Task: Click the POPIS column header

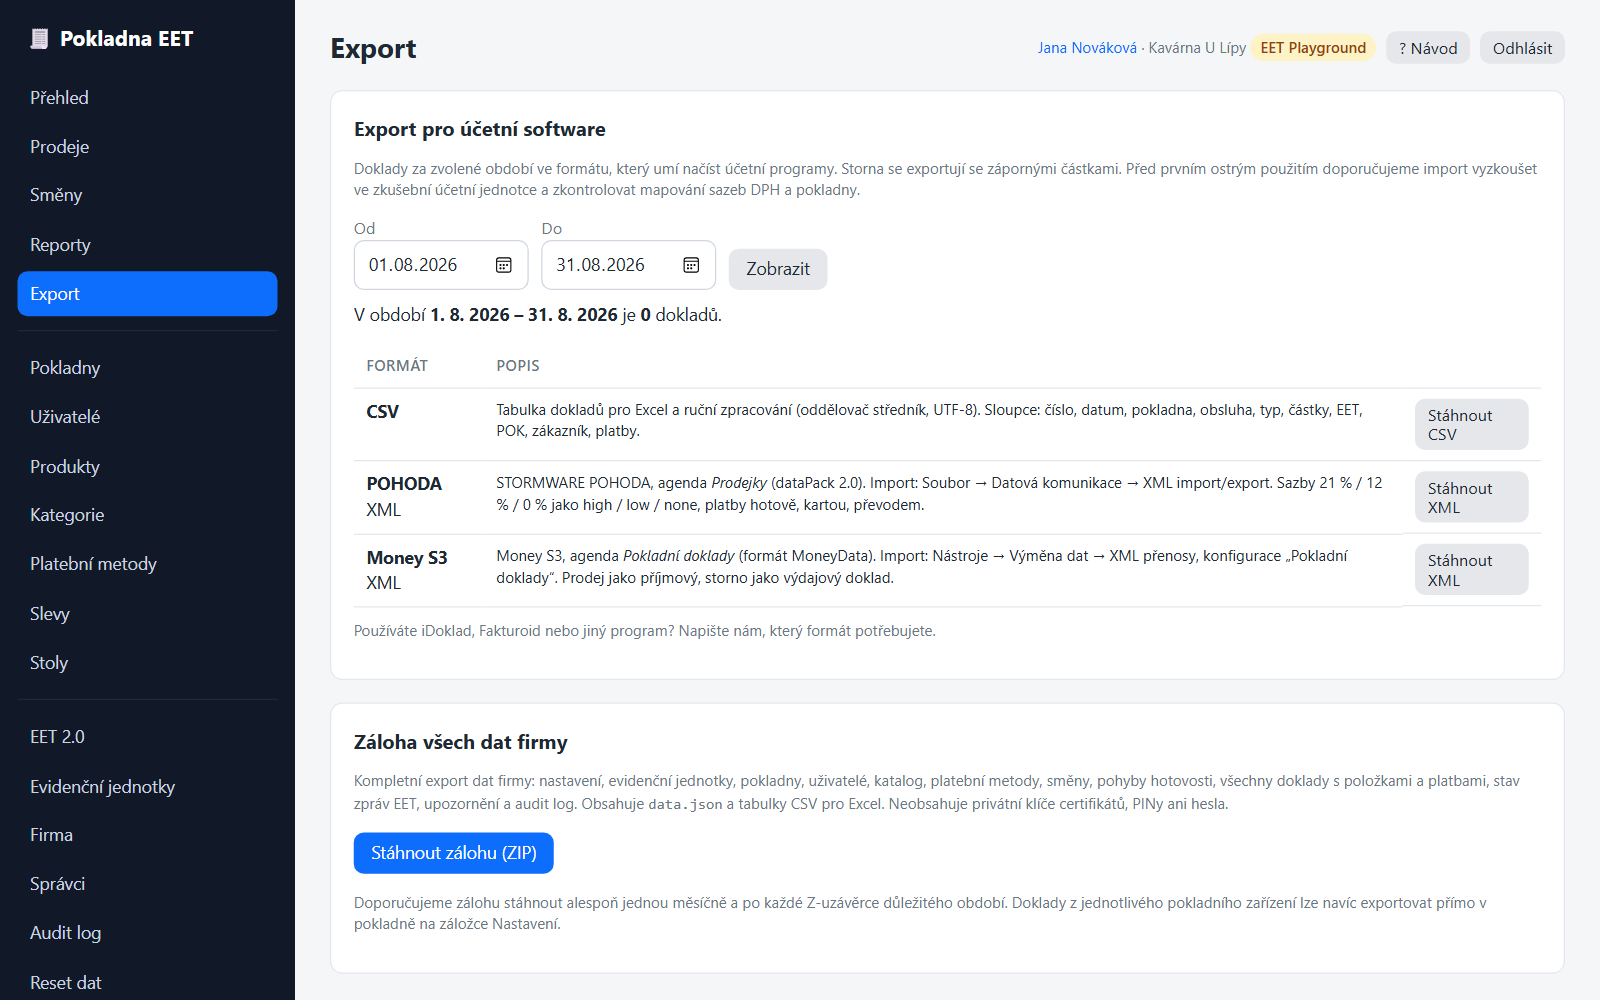Action: click(518, 366)
